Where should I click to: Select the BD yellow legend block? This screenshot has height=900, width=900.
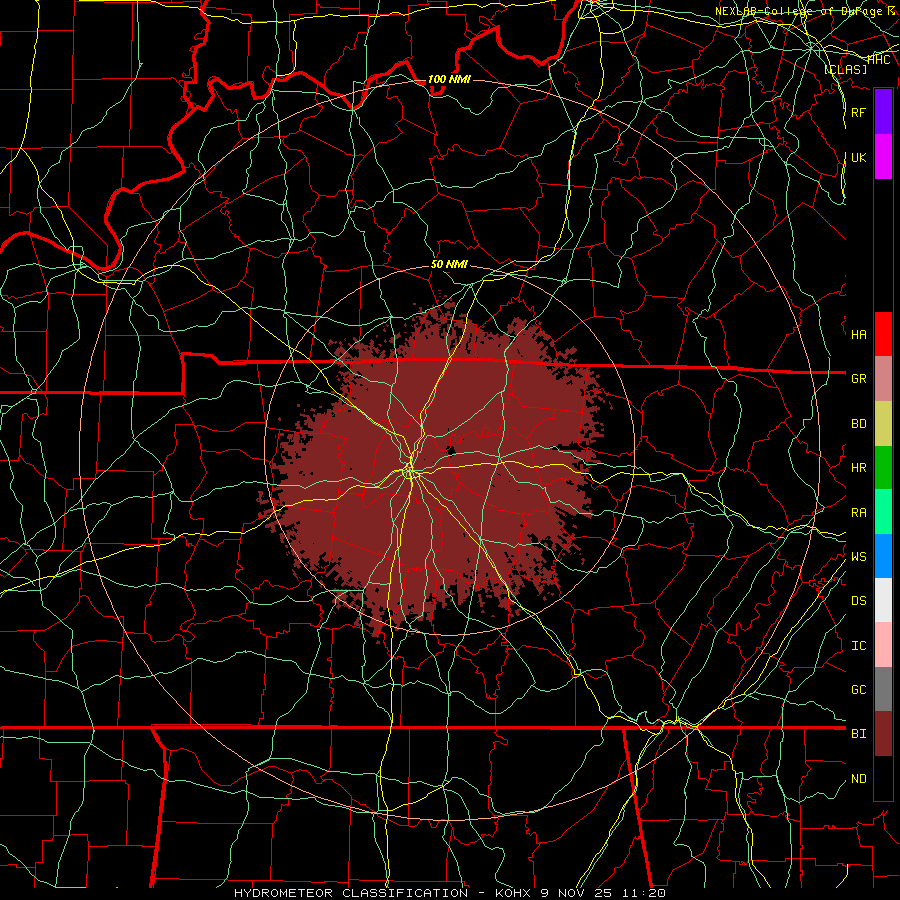(x=883, y=423)
